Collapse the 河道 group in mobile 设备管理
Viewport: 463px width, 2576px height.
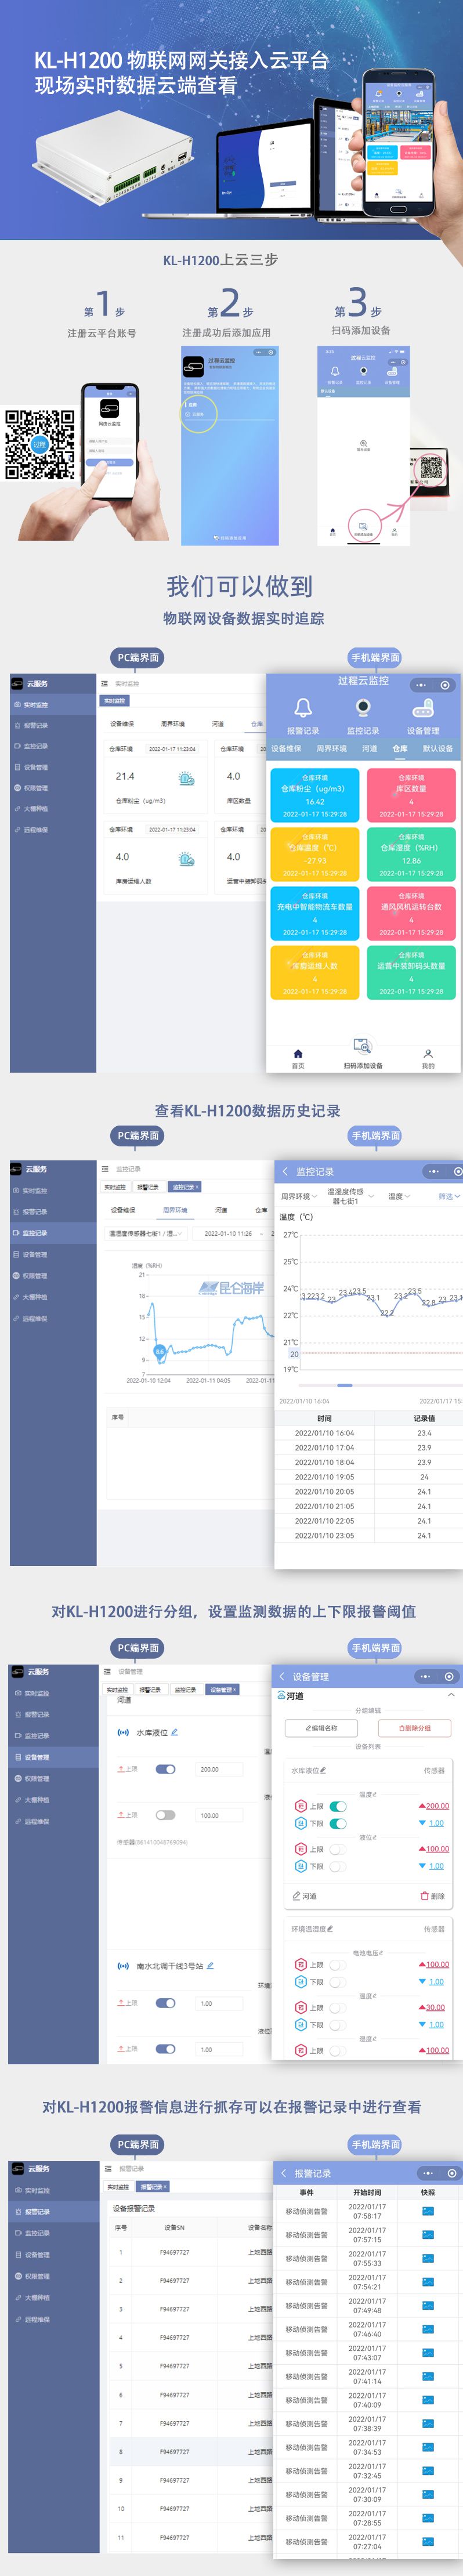tap(450, 1696)
